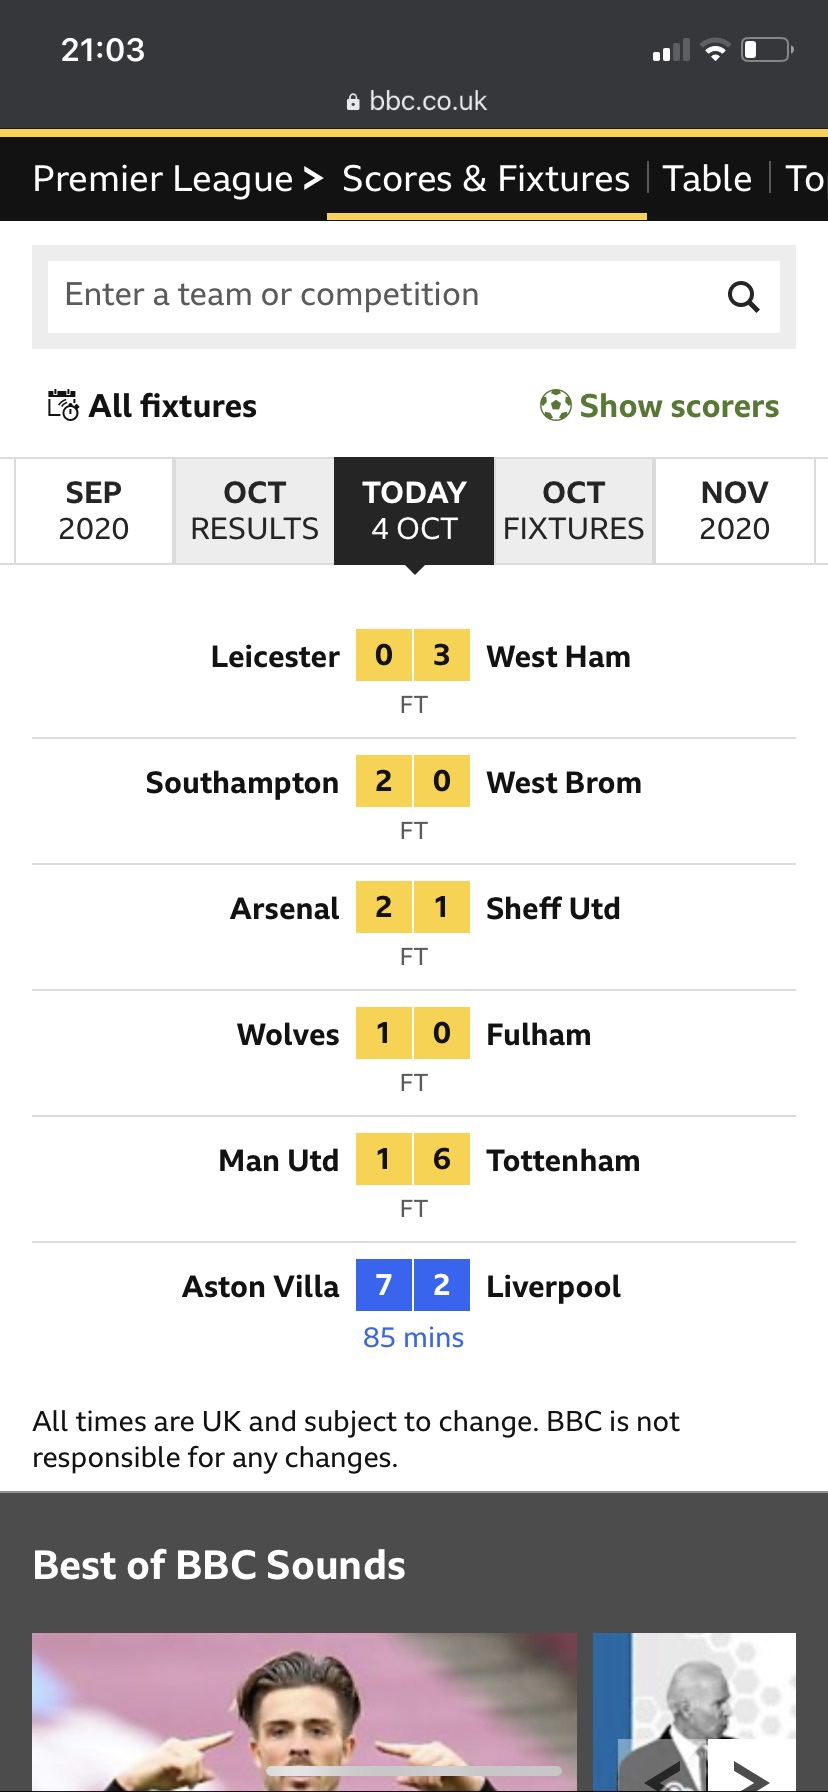Open the BBC Sounds footballer thumbnail
Screen dimensions: 828x1792
304,1712
